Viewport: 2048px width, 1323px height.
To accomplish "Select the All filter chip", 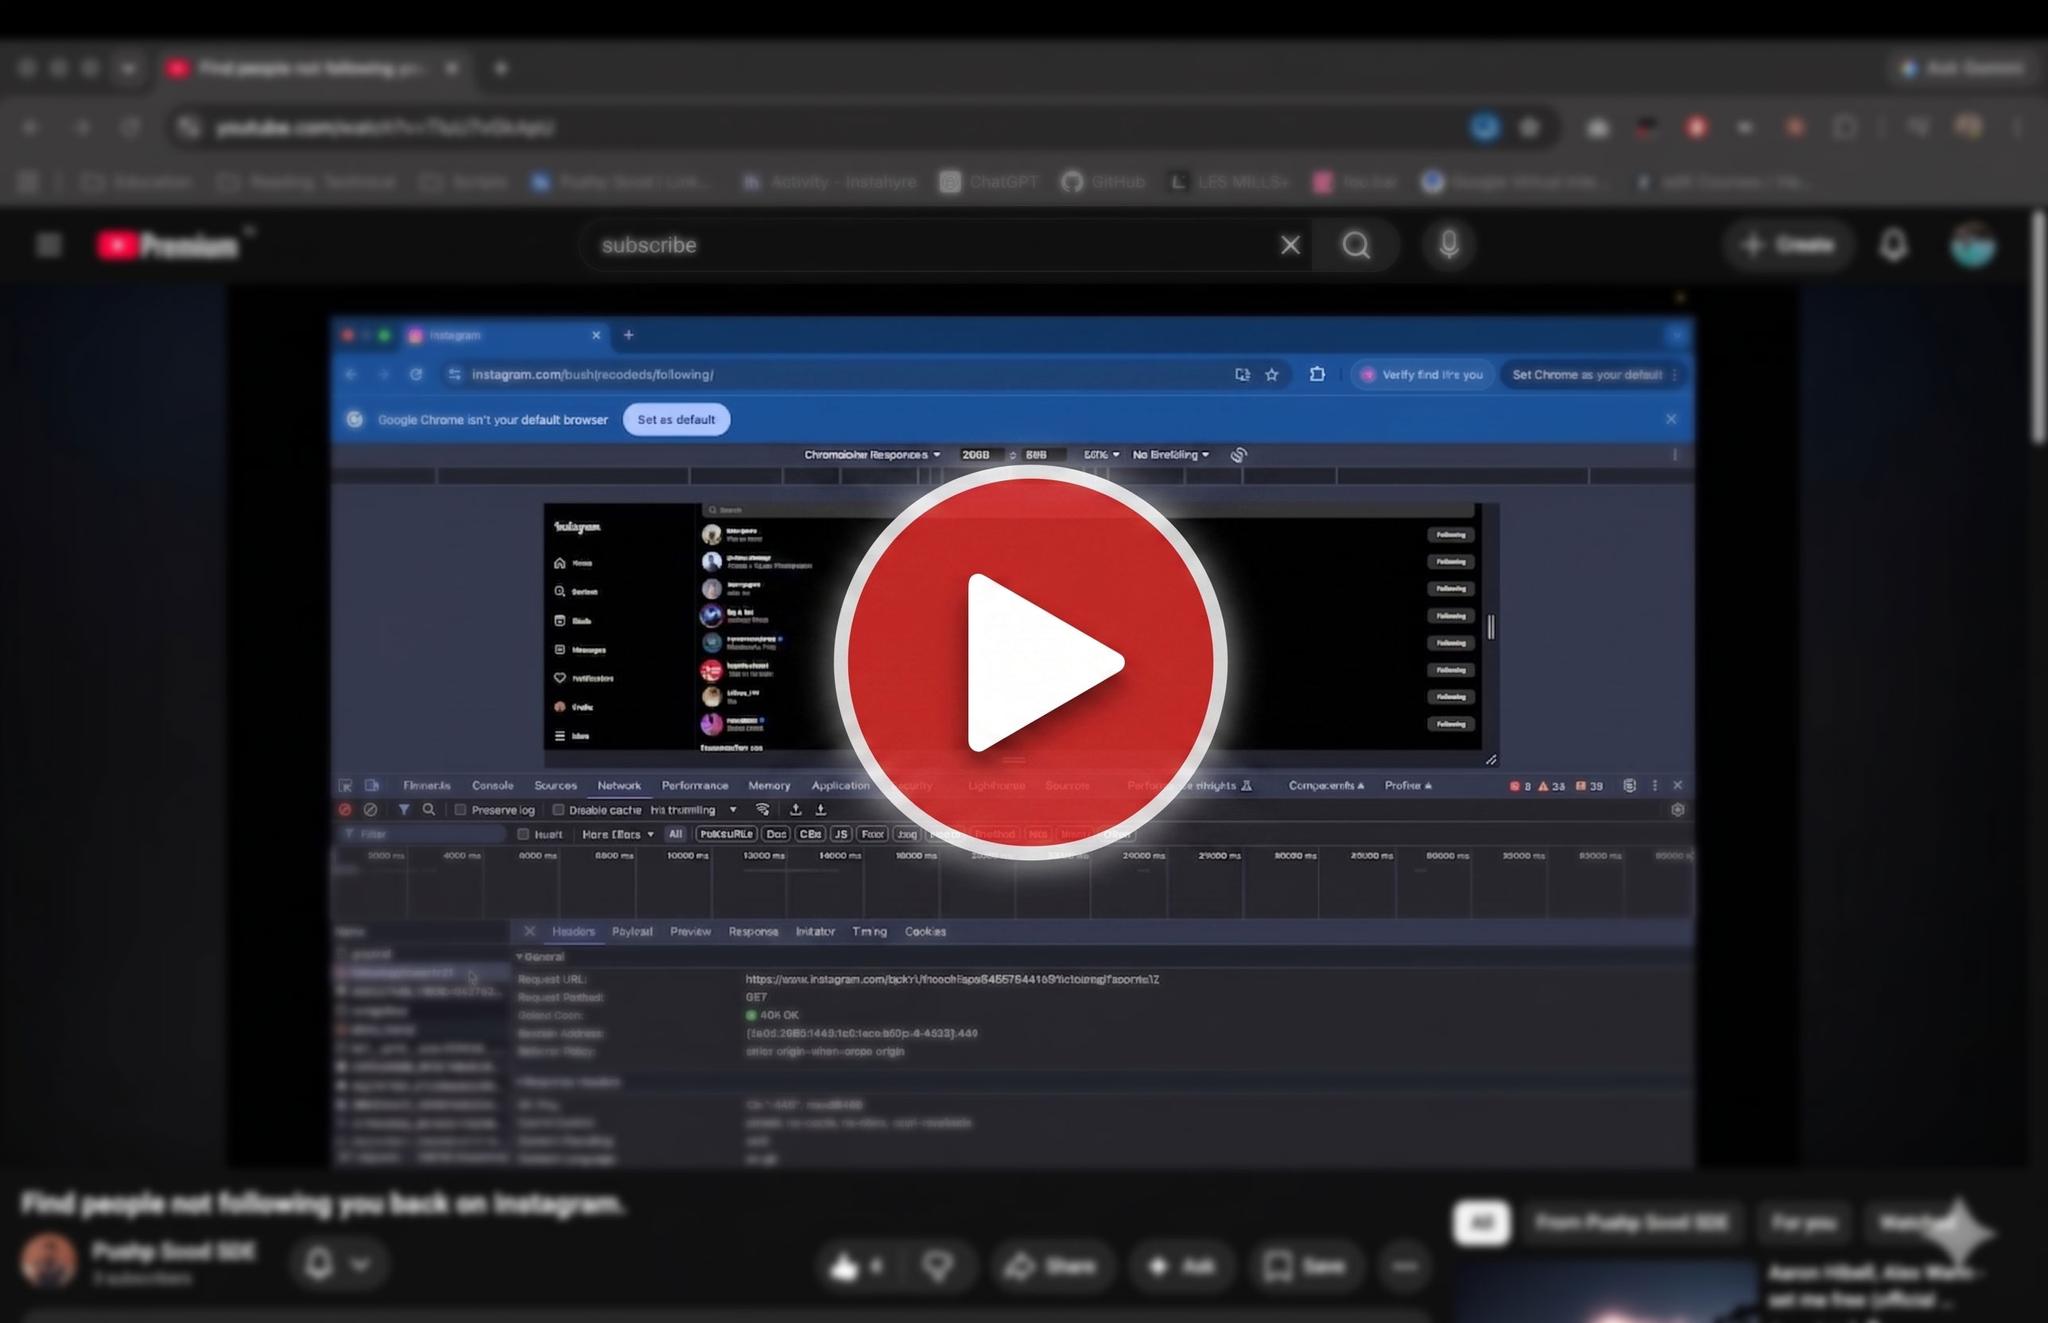I will [1481, 1222].
